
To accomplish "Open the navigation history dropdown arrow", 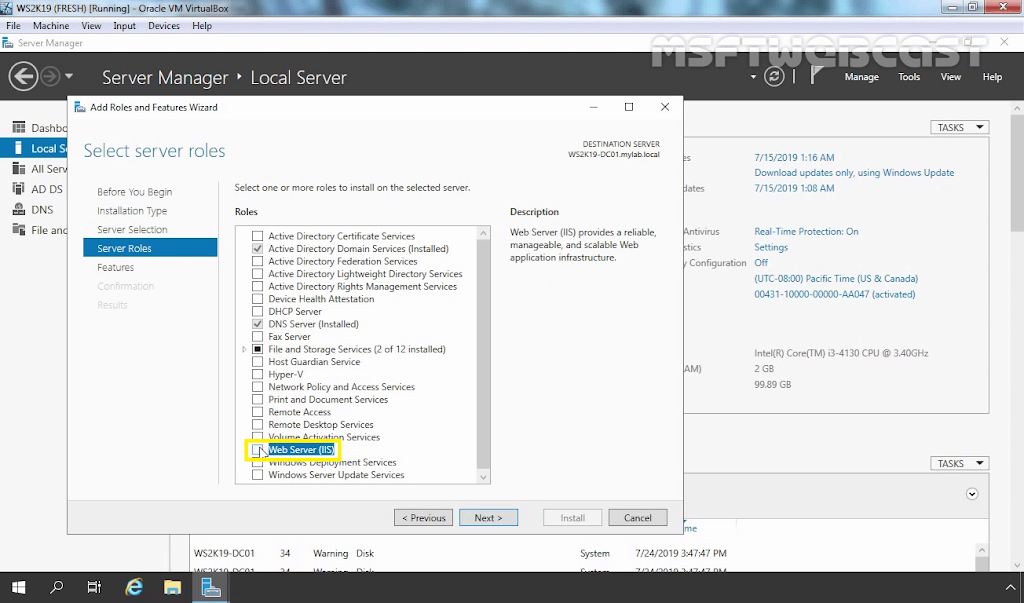I will click(69, 76).
